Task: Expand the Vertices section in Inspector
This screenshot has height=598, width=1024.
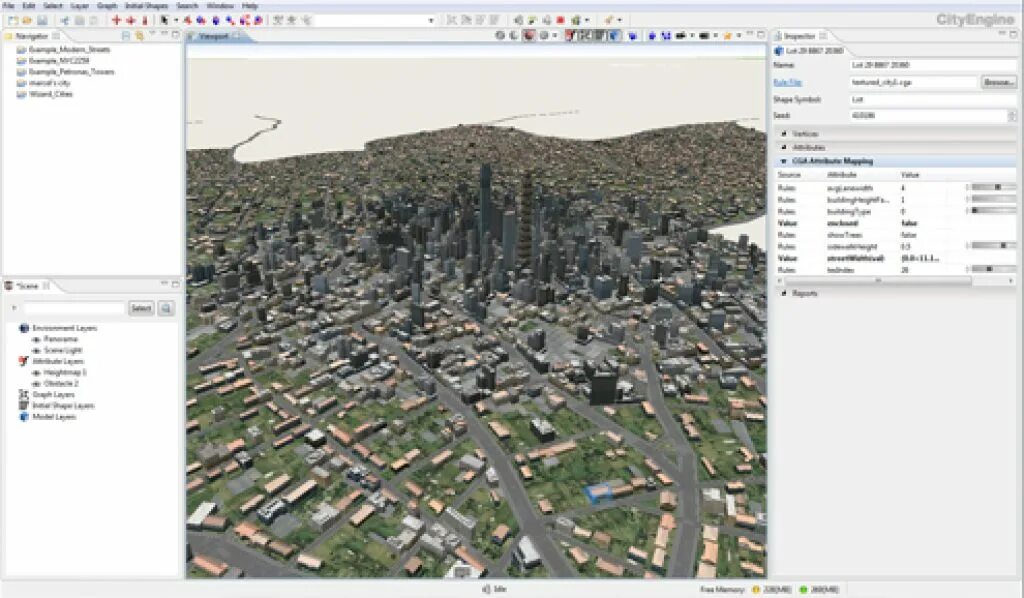Action: tap(784, 134)
